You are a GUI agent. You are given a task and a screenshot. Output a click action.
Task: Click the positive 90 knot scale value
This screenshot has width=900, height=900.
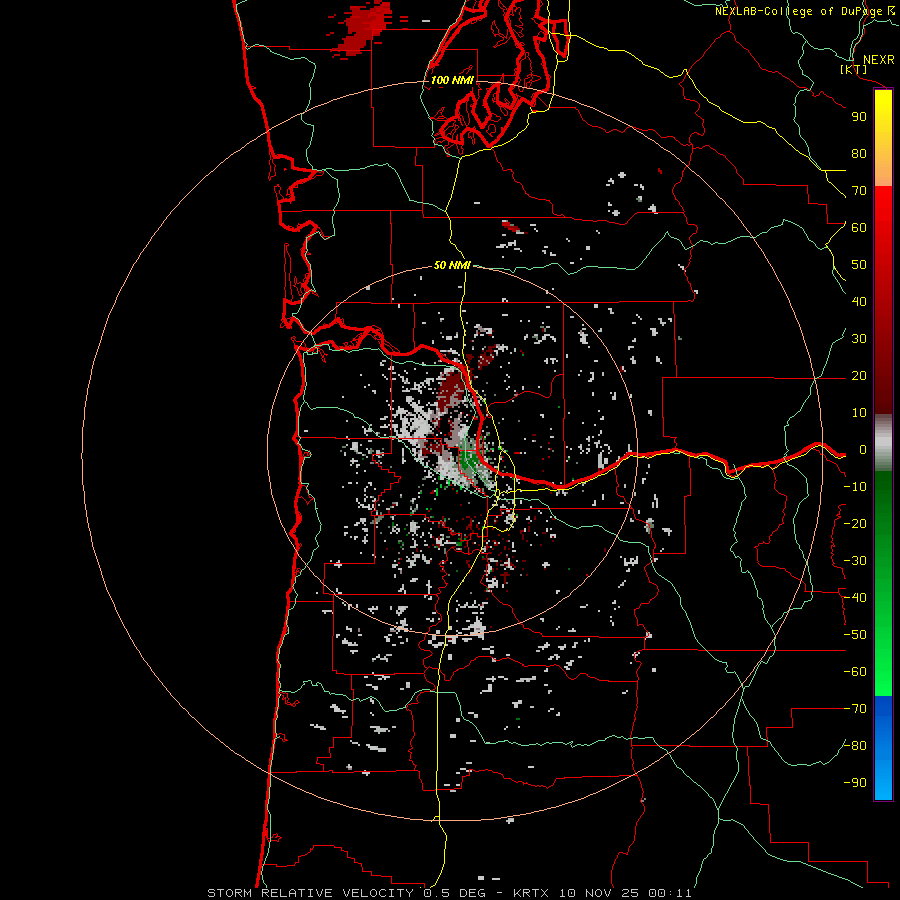[x=859, y=117]
